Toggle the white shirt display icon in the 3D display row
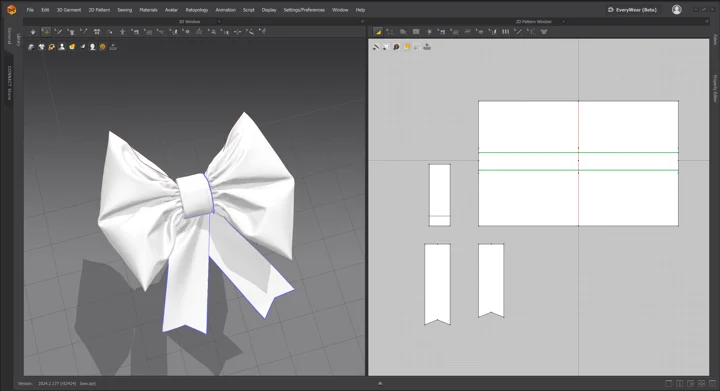Screen dimensions: 720x391 point(41,47)
